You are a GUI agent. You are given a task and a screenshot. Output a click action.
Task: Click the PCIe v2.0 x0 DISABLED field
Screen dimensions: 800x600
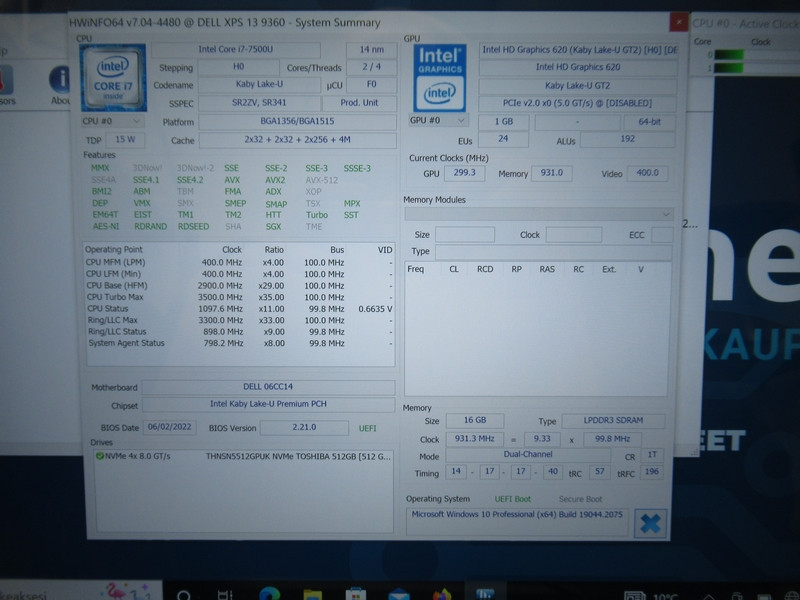coord(578,103)
